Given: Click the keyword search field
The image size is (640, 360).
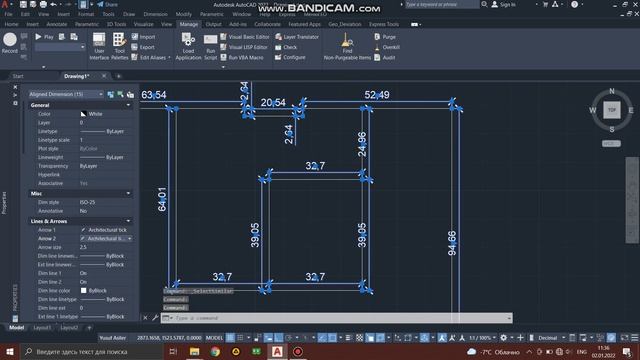Looking at the screenshot, I should pos(441,4).
